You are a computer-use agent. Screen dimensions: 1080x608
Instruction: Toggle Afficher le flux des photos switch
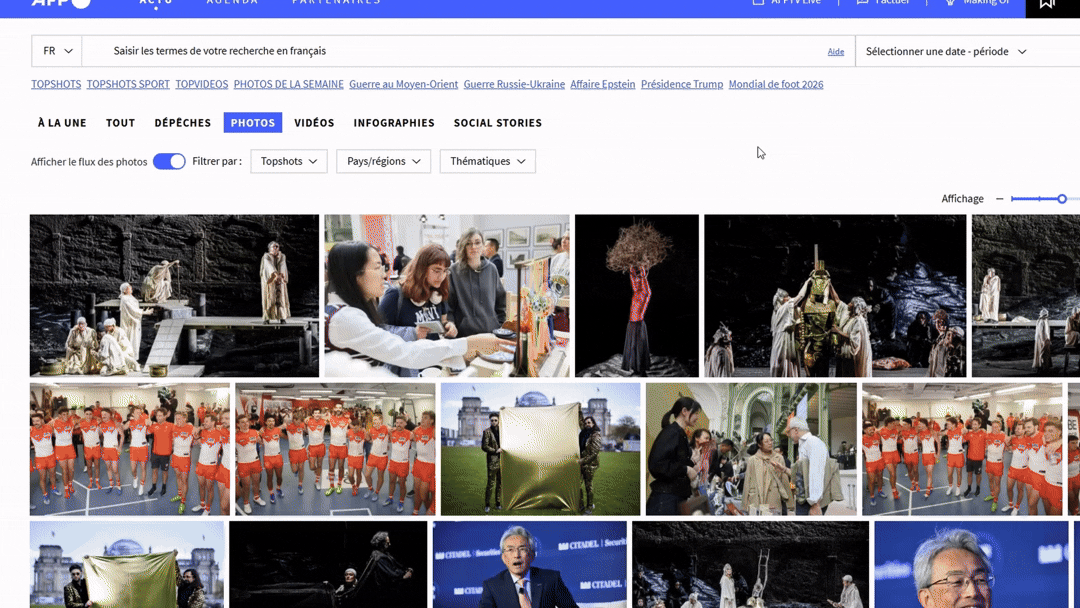(x=169, y=161)
